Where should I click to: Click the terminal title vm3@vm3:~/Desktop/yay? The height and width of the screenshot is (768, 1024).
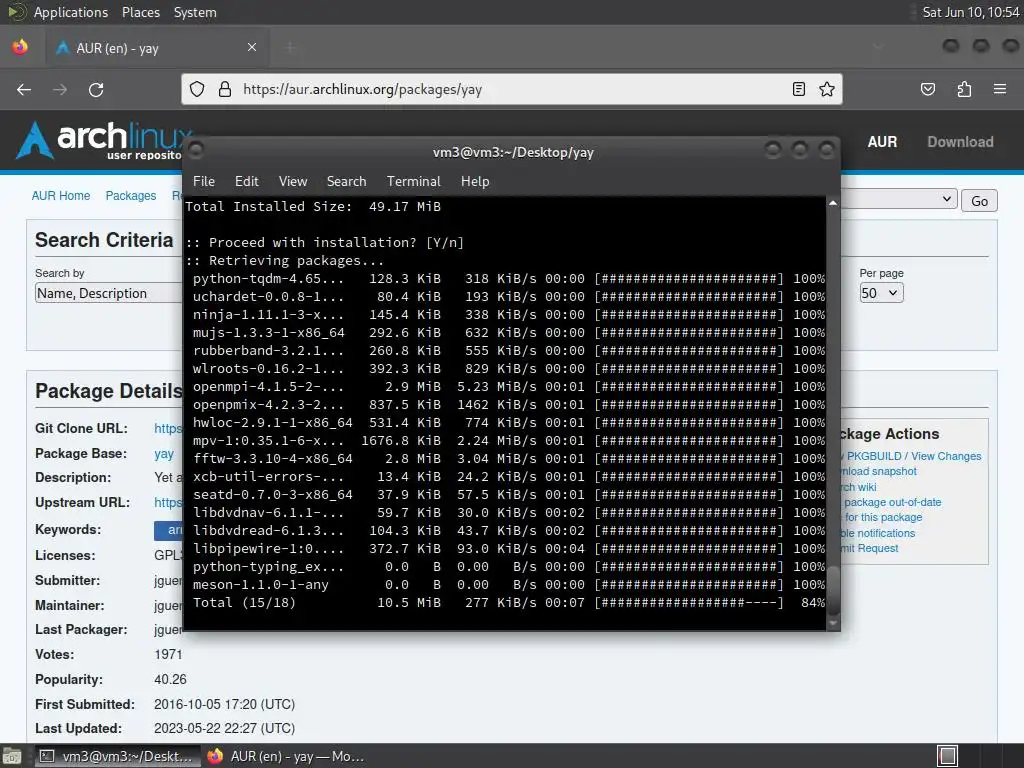click(x=513, y=152)
